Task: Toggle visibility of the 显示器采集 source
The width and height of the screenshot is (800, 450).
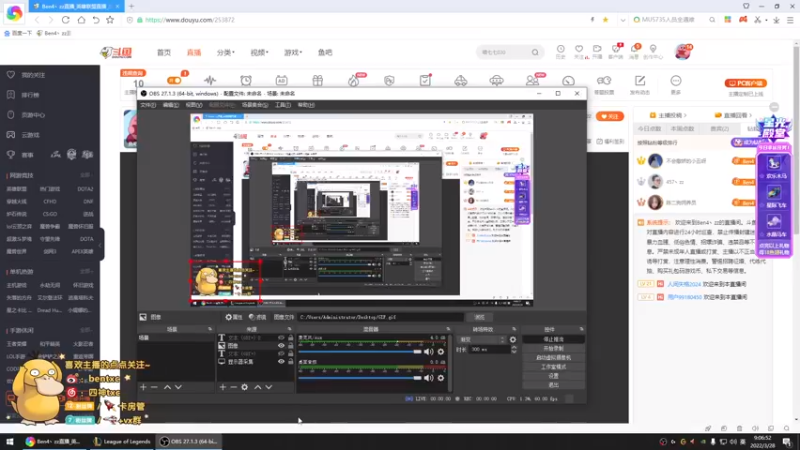Action: (281, 362)
